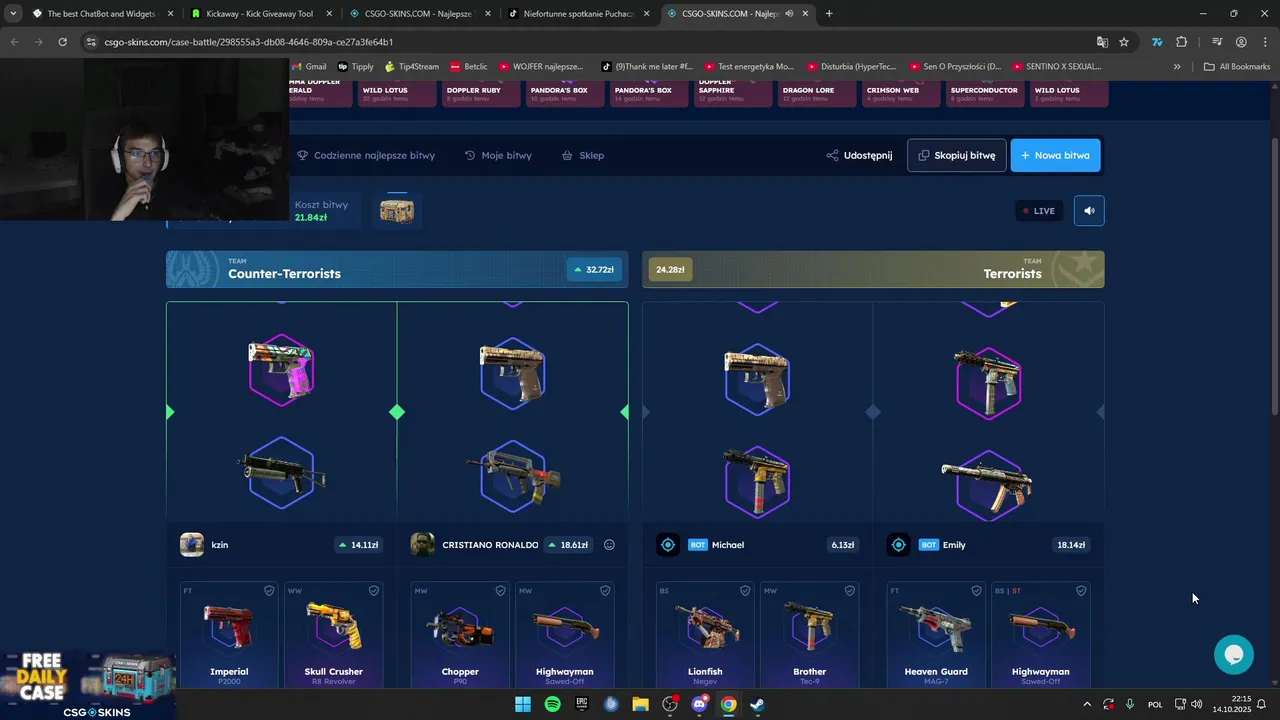This screenshot has width=1280, height=720.
Task: Click kzin player avatar
Action: pyautogui.click(x=192, y=545)
